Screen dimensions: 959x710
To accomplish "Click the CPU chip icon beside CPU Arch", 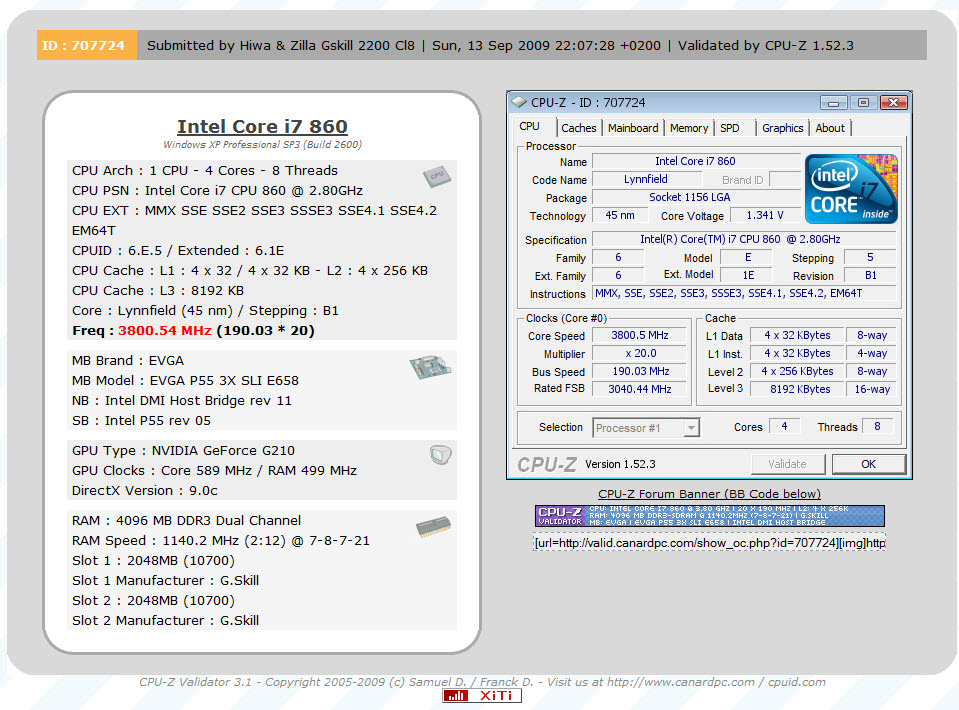I will point(437,176).
